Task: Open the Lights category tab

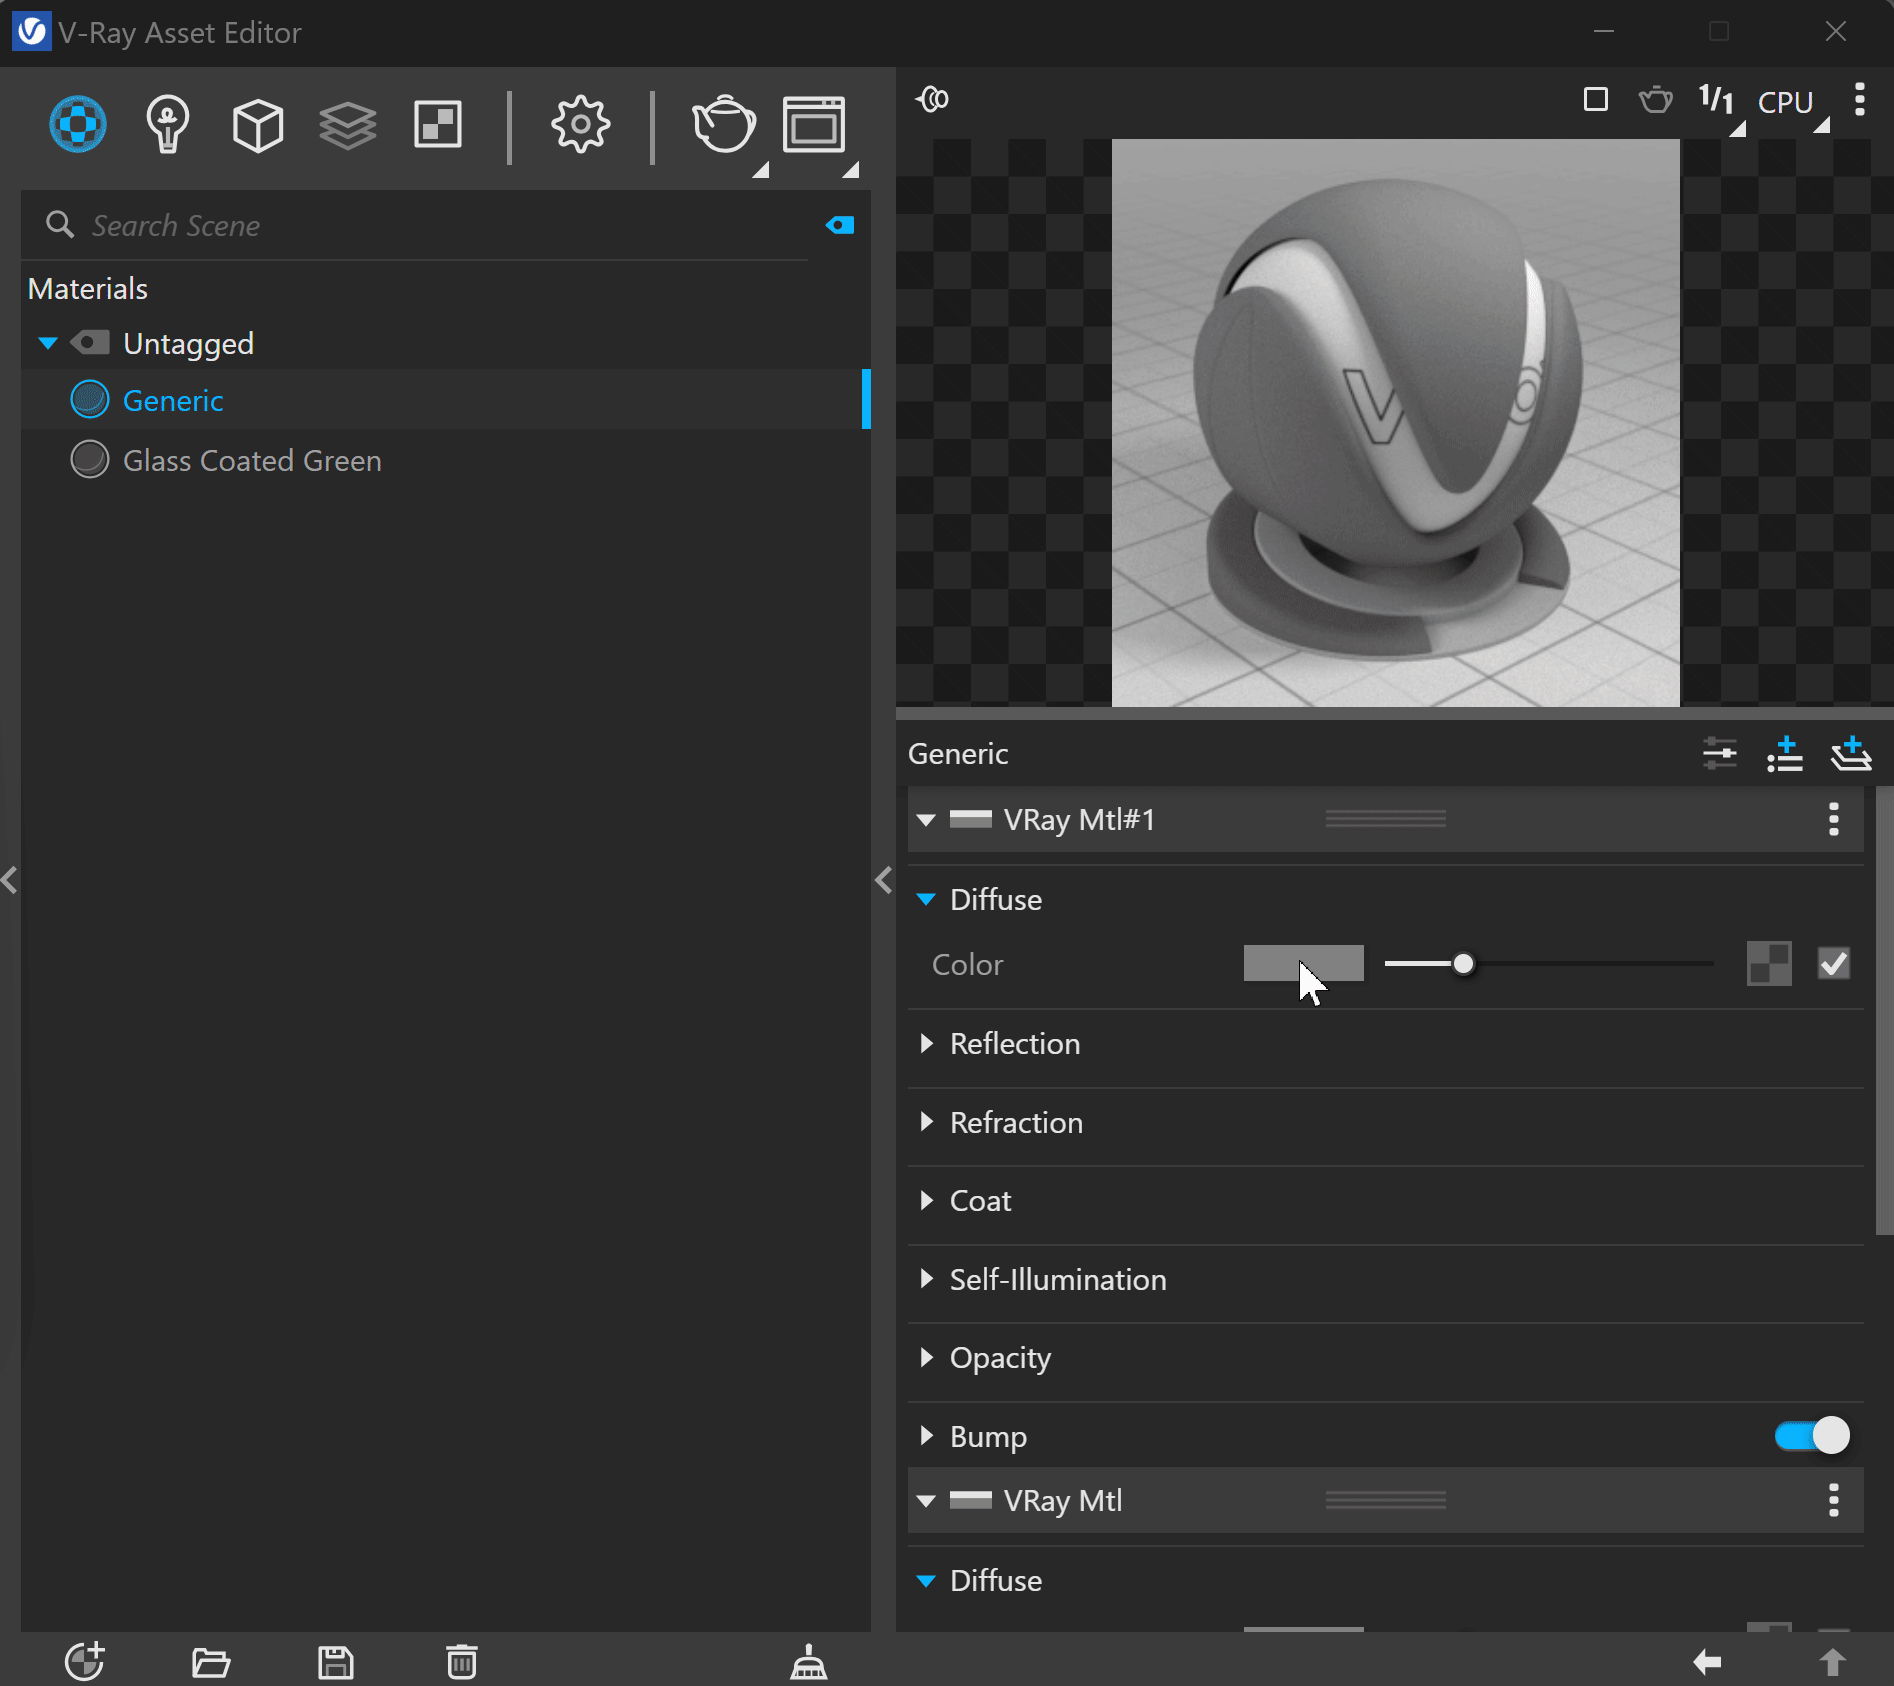Action: [x=167, y=125]
